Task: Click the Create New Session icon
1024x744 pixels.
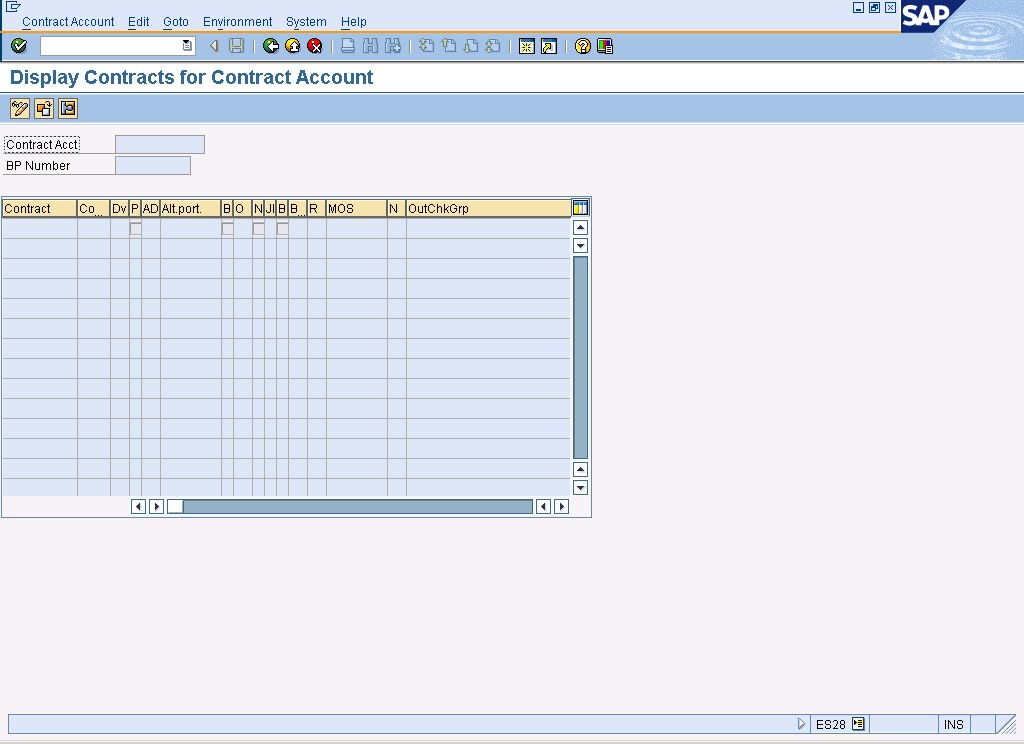Action: pyautogui.click(x=526, y=45)
